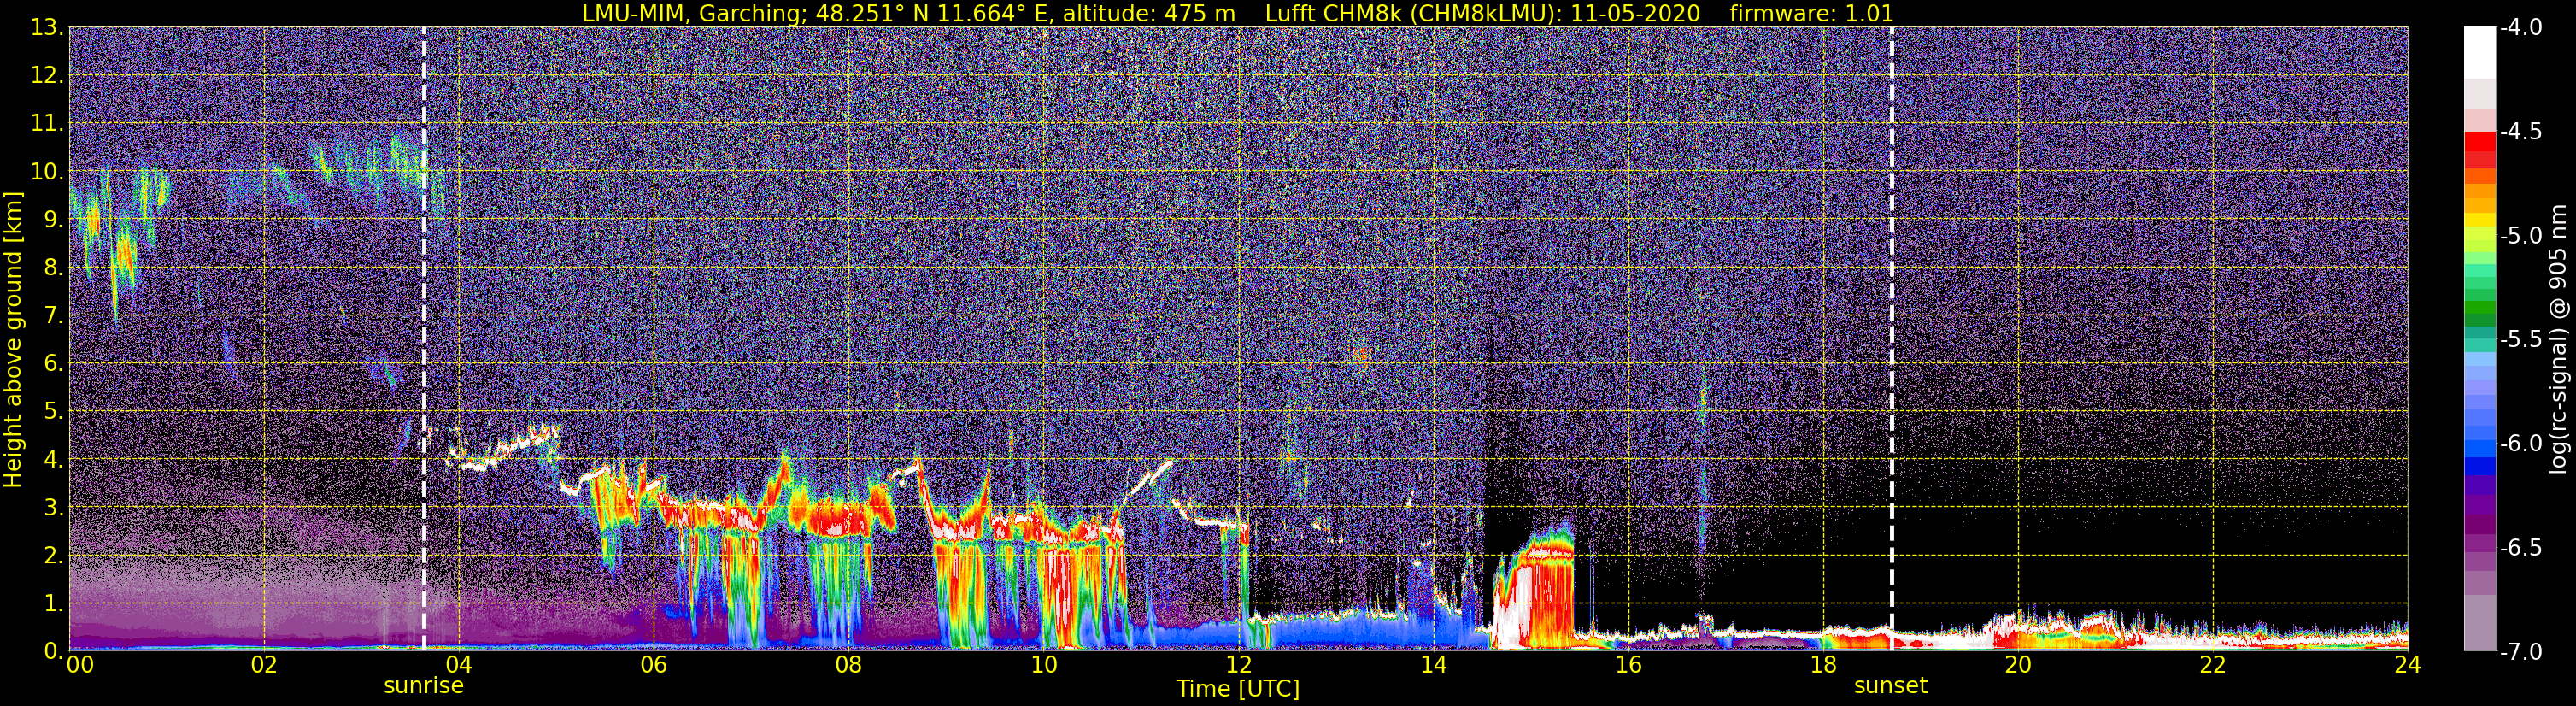The width and height of the screenshot is (2576, 706).
Task: Click the '10' time axis tick label
Action: [x=1043, y=666]
